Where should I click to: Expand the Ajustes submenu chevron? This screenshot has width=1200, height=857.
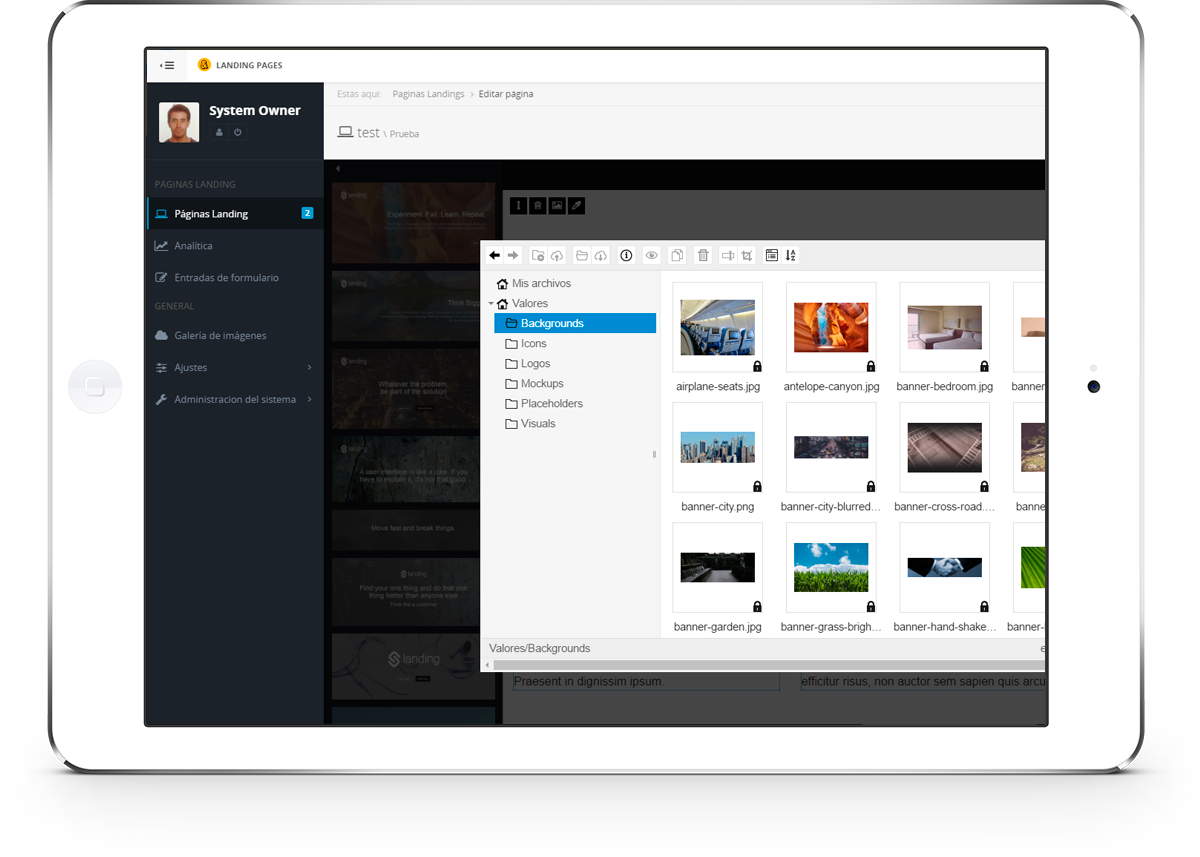(x=309, y=367)
